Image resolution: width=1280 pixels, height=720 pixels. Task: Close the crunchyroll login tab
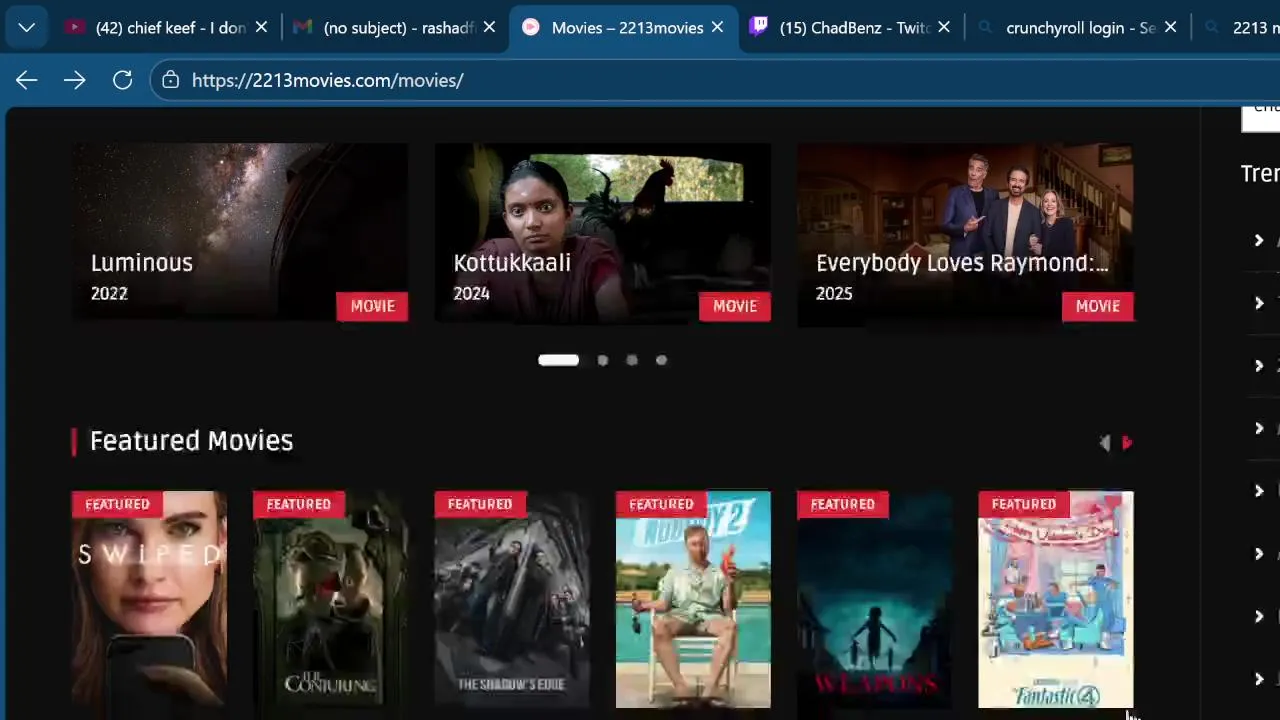(1171, 28)
